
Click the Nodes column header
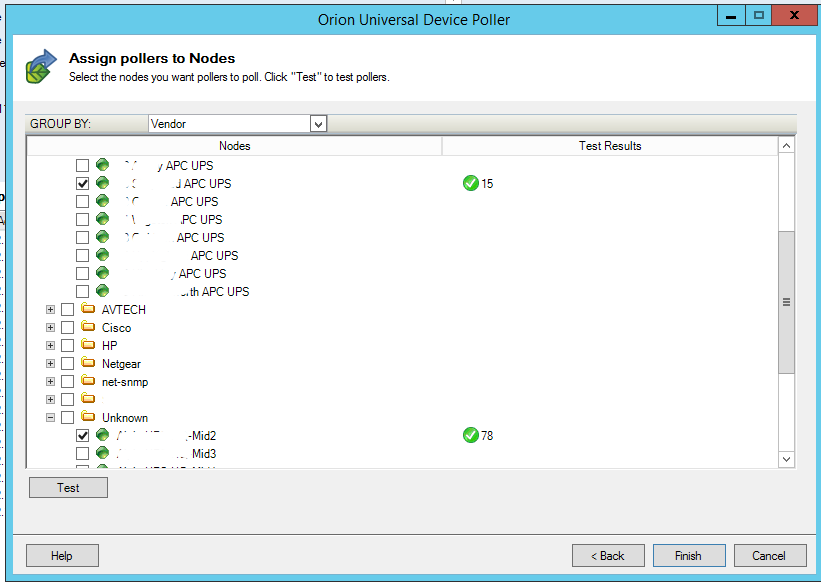pos(234,146)
